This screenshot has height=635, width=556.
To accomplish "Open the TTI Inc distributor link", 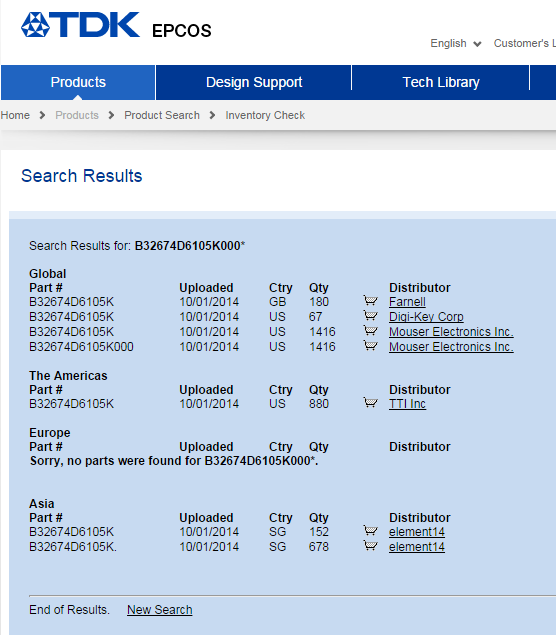I will [x=407, y=404].
